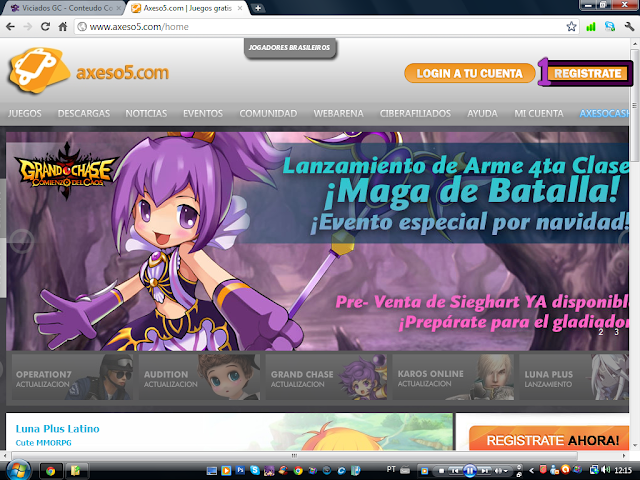Image resolution: width=640 pixels, height=480 pixels.
Task: Open the Ayuda menu
Action: (482, 113)
